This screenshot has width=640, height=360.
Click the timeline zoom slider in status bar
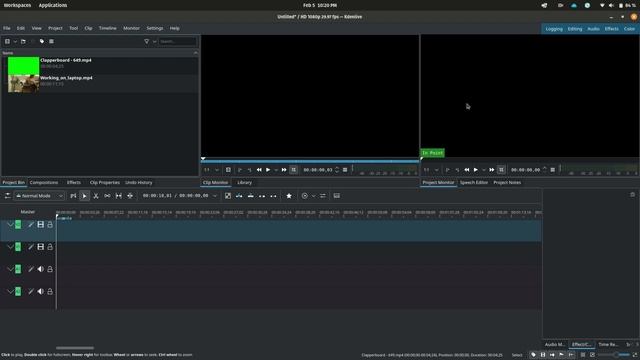tap(614, 355)
